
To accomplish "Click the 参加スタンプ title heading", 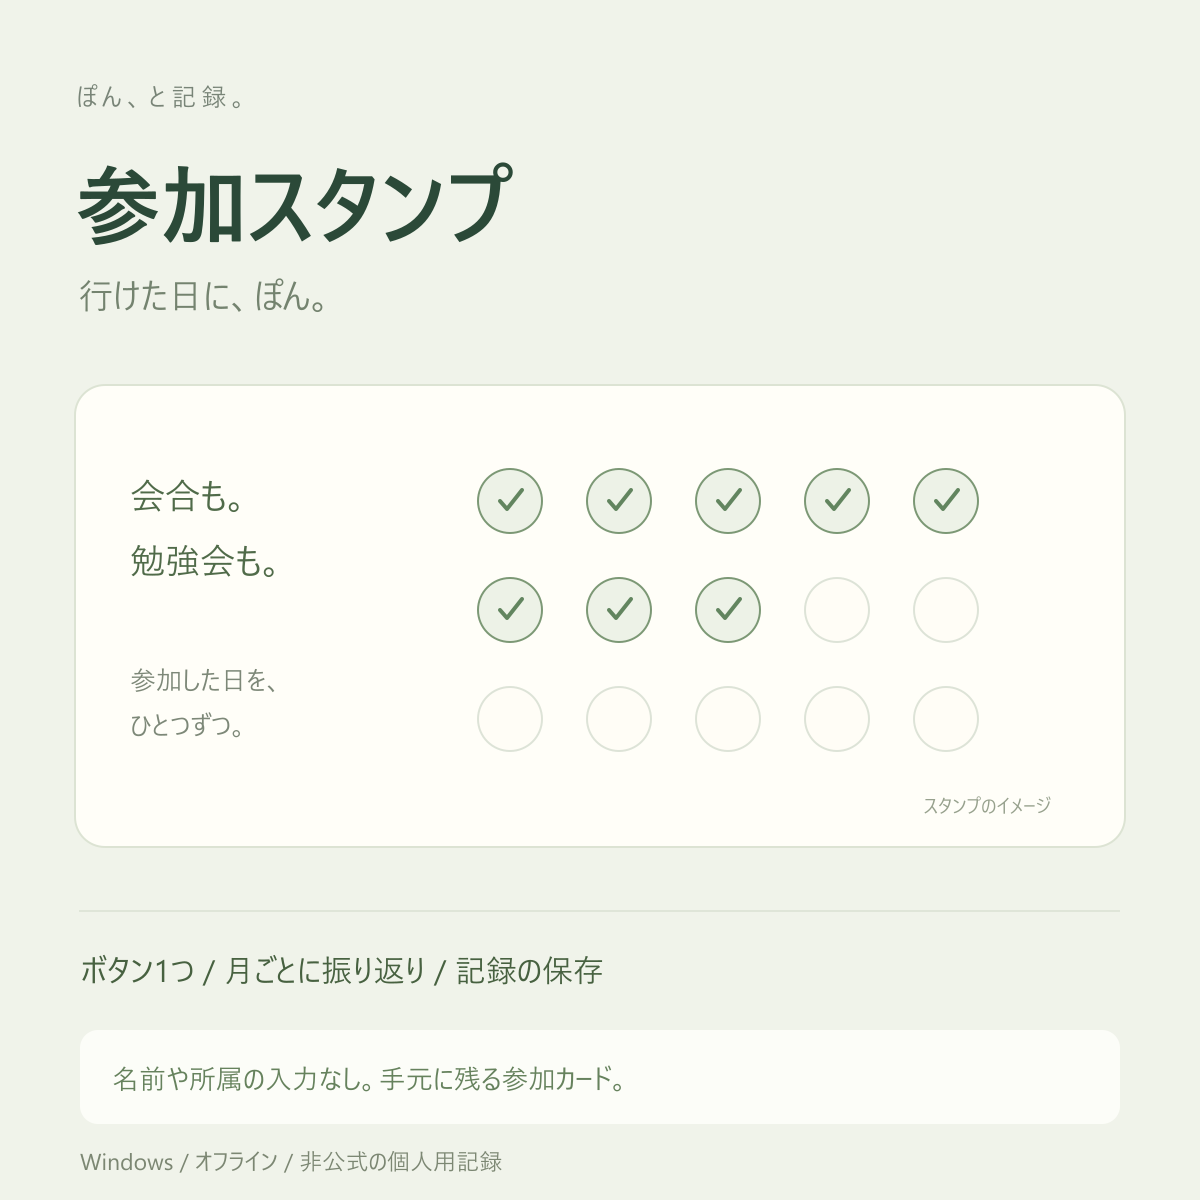I will 296,205.
